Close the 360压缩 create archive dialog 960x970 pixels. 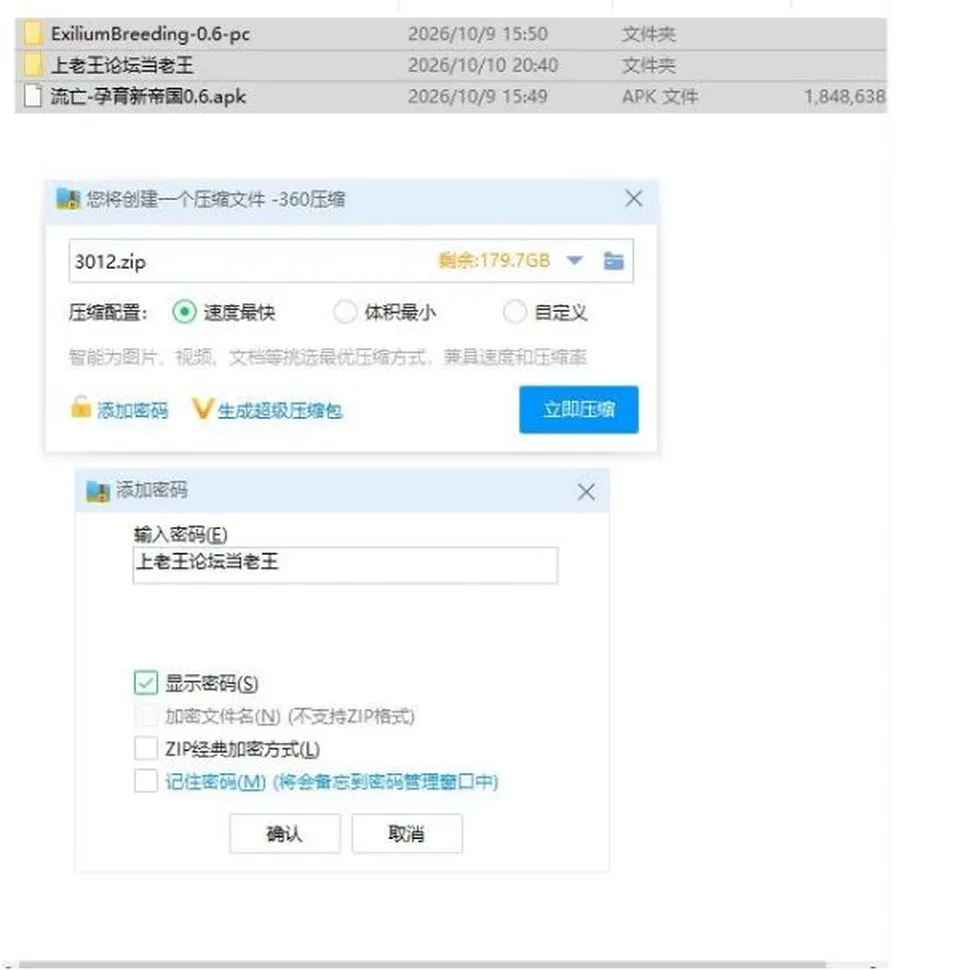[633, 199]
